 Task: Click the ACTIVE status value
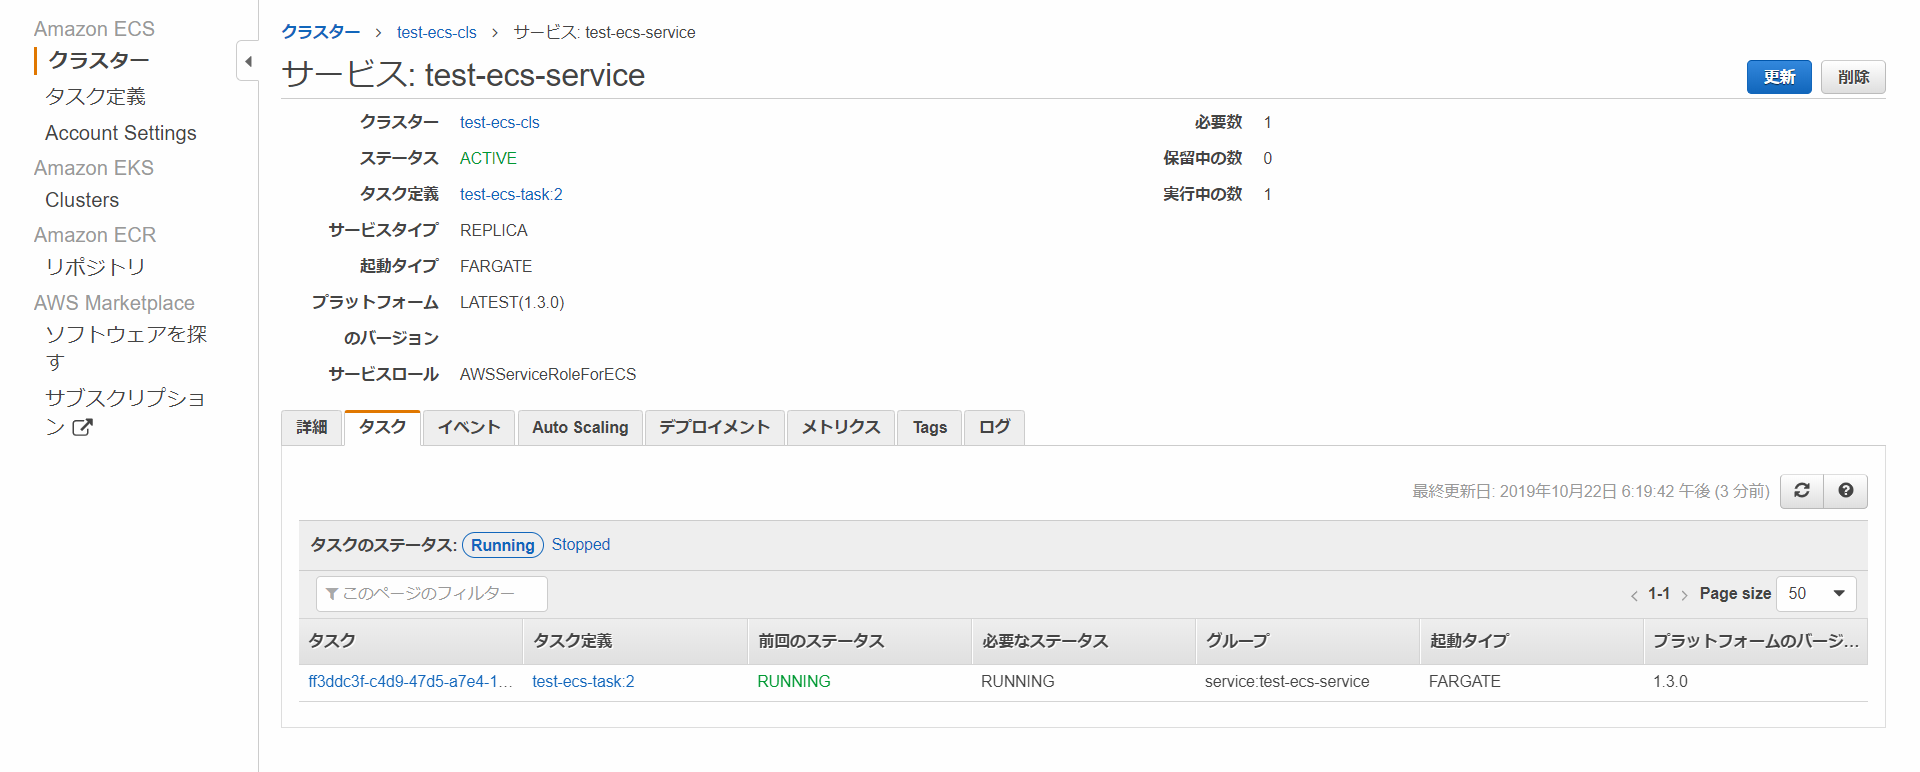(x=488, y=159)
